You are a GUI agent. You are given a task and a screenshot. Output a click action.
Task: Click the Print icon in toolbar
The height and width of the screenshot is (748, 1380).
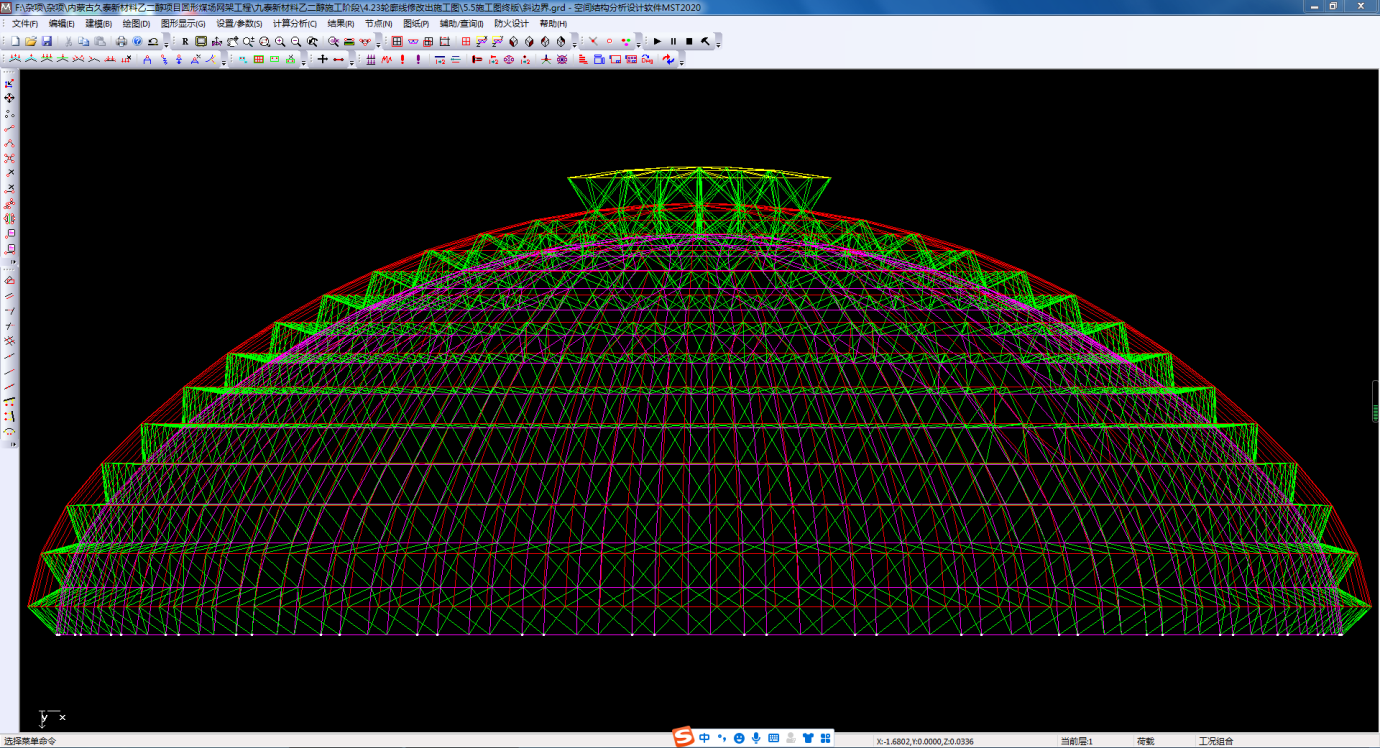121,42
